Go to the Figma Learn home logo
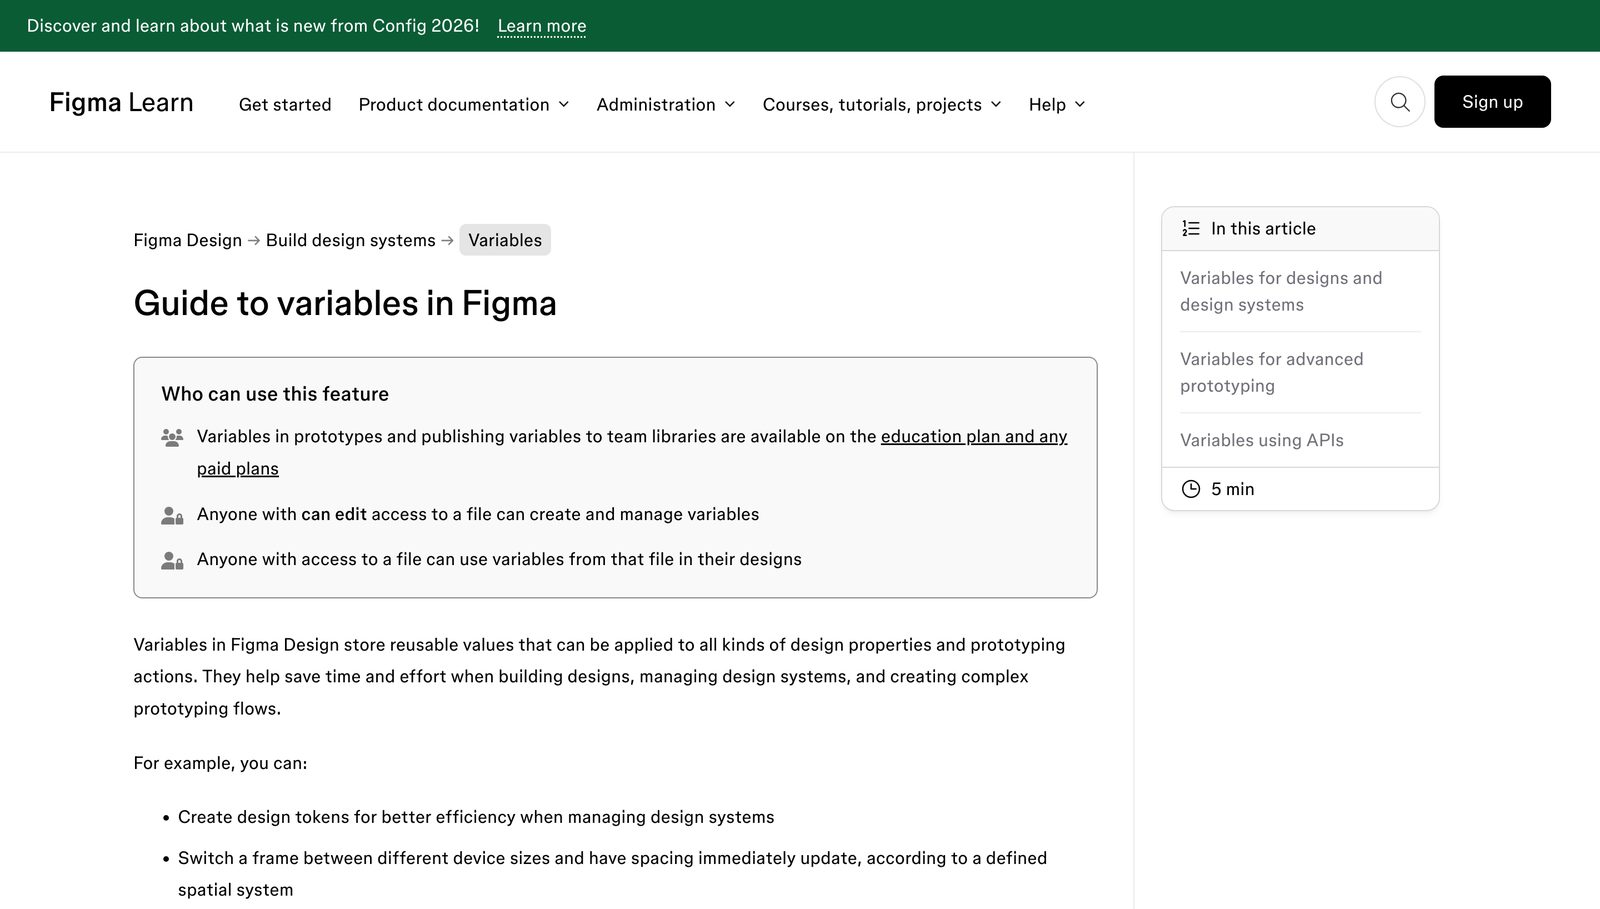 (x=121, y=102)
